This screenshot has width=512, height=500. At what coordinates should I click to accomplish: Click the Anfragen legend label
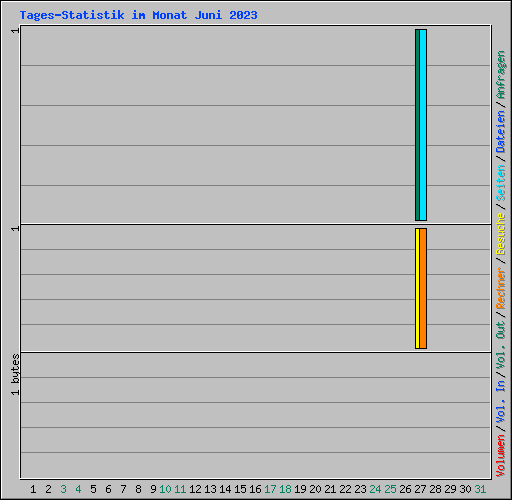point(500,75)
